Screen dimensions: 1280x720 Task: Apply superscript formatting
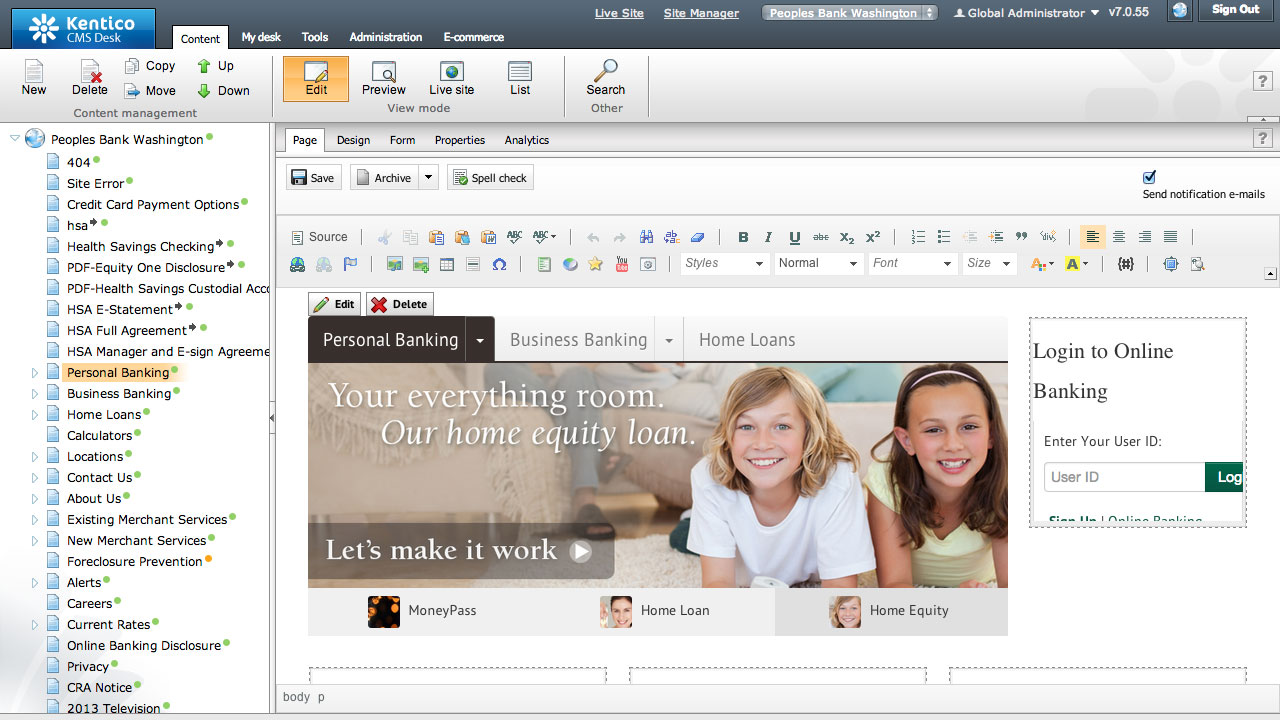873,237
